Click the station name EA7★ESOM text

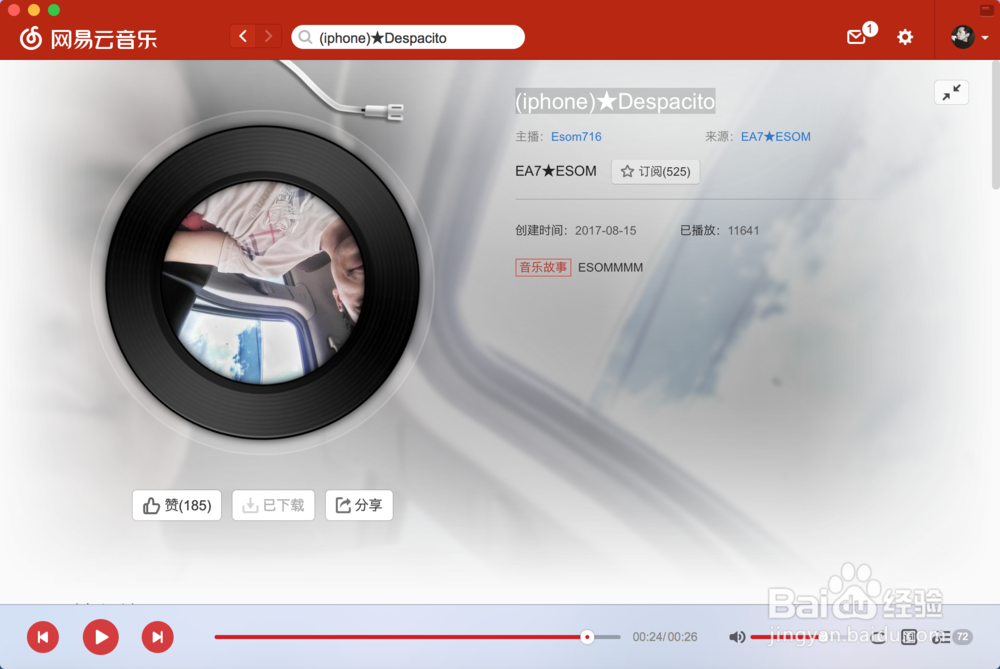pyautogui.click(x=555, y=171)
